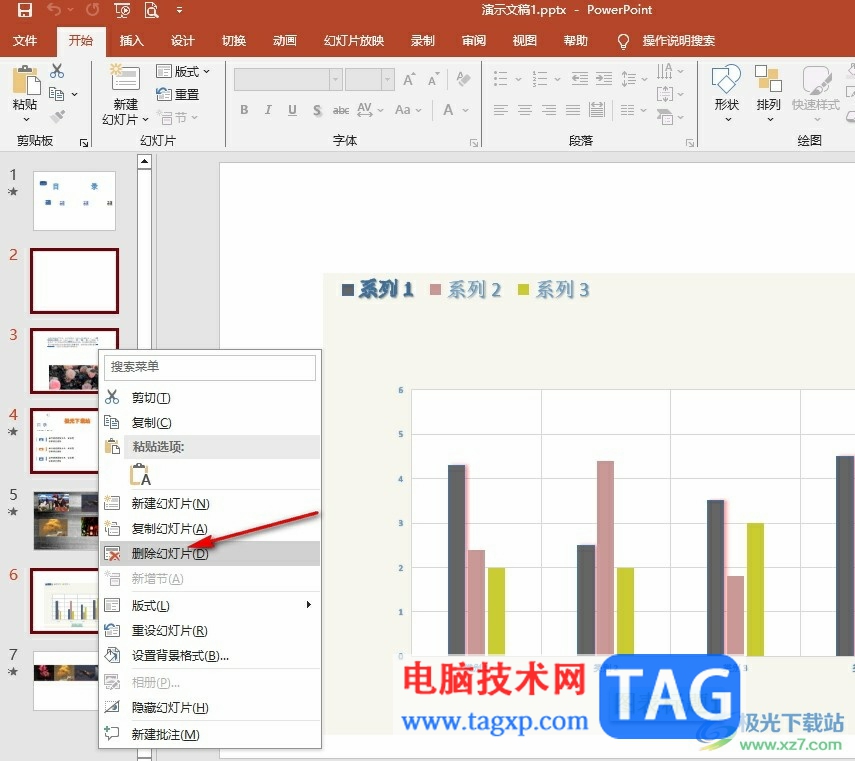Open the font name combo box
The image size is (855, 761).
288,80
